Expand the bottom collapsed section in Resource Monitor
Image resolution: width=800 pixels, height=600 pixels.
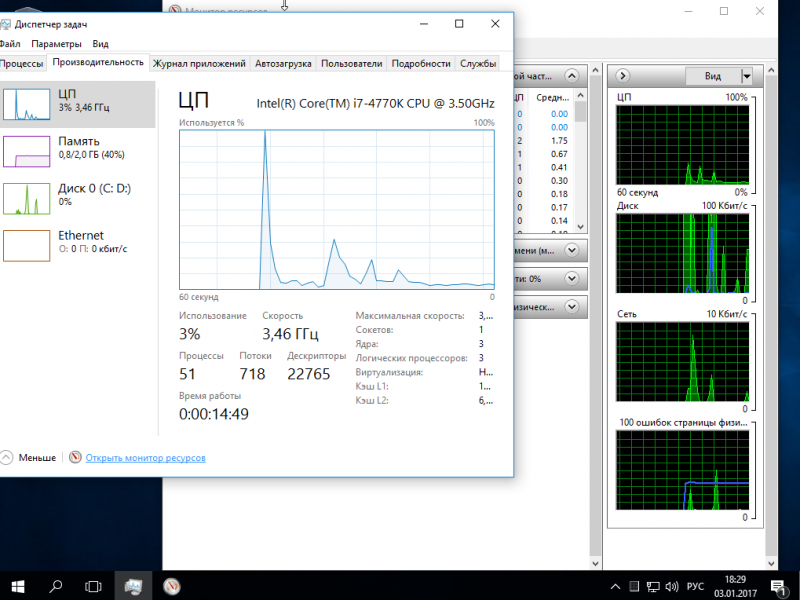(x=572, y=307)
